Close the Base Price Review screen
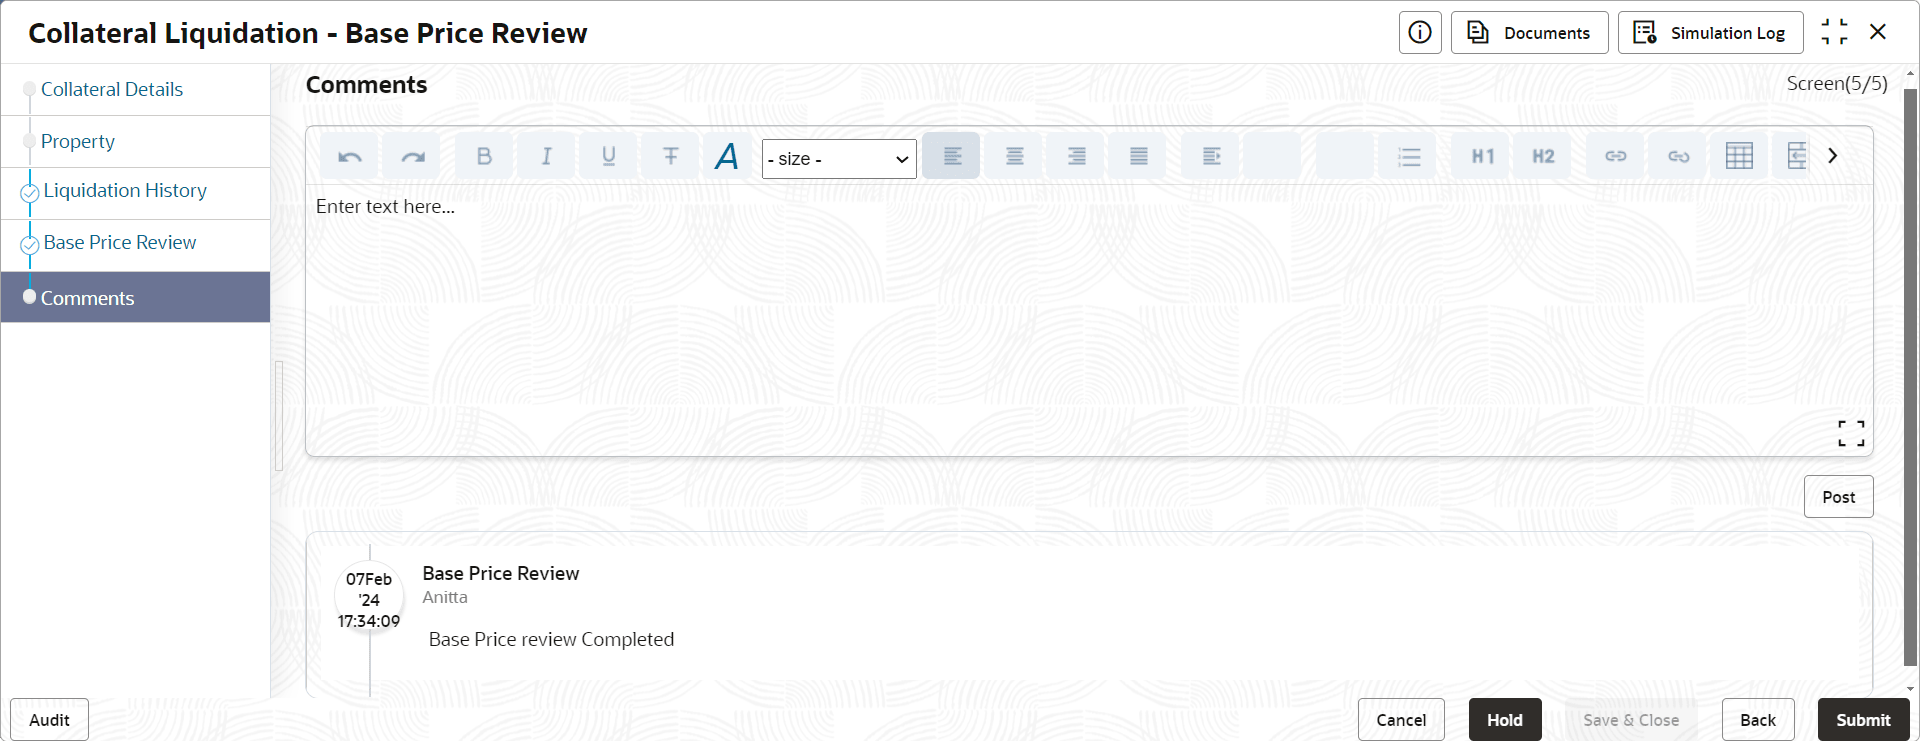This screenshot has height=741, width=1920. [1878, 32]
